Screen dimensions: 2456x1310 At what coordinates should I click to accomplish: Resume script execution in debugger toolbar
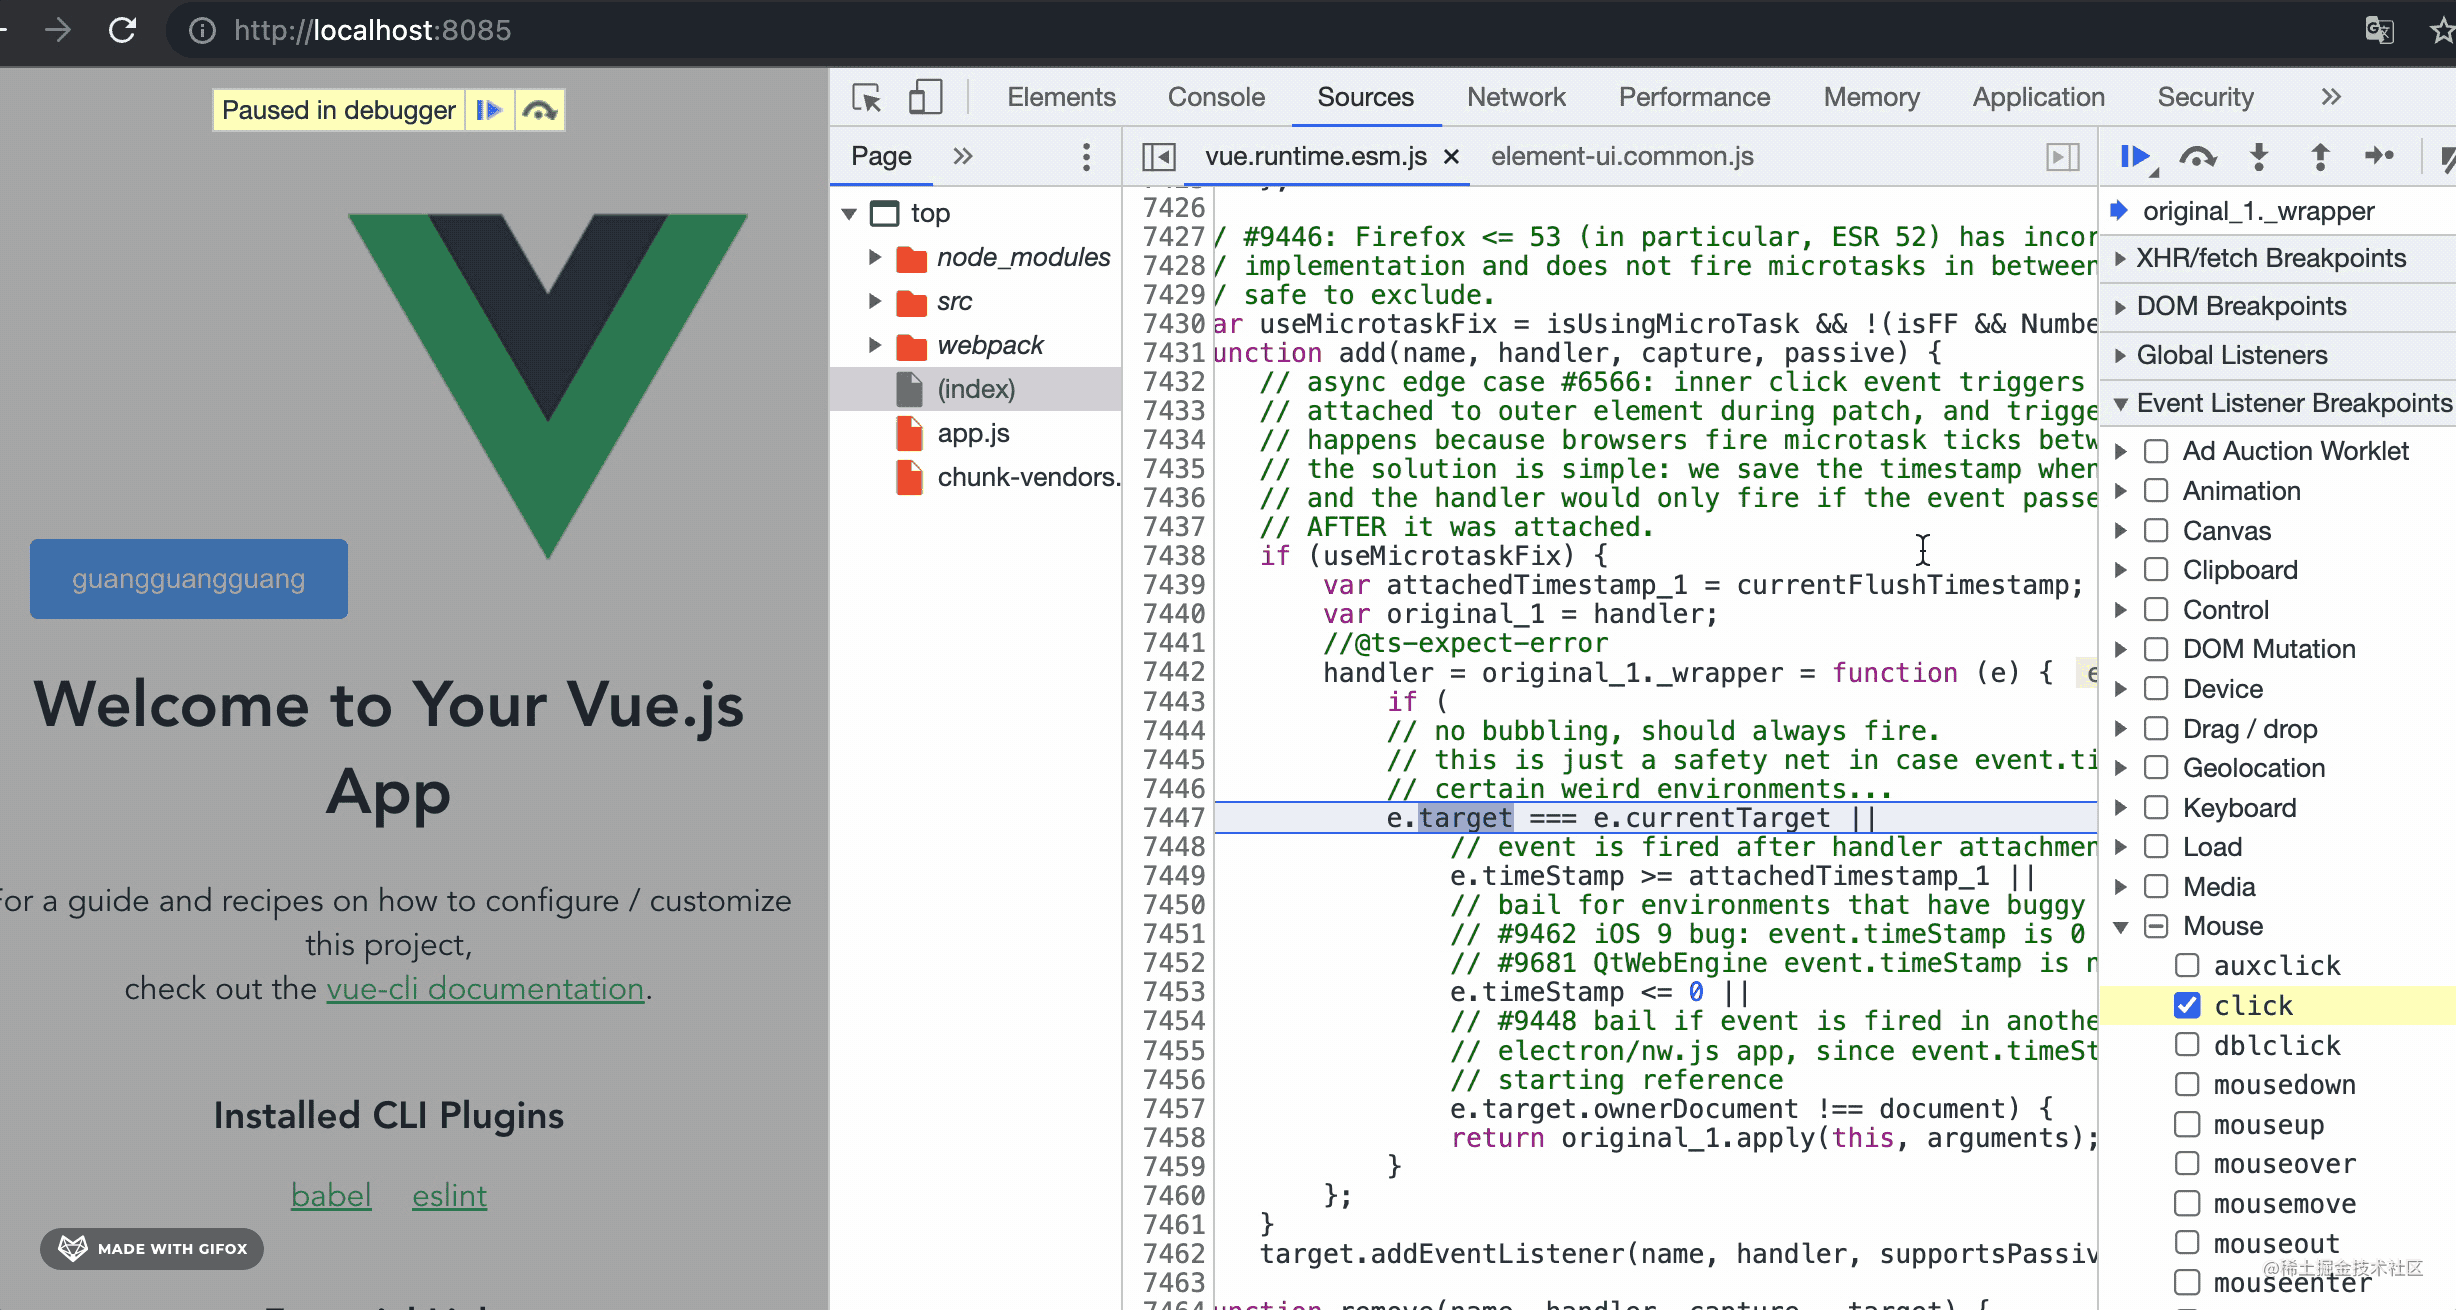(x=2134, y=157)
